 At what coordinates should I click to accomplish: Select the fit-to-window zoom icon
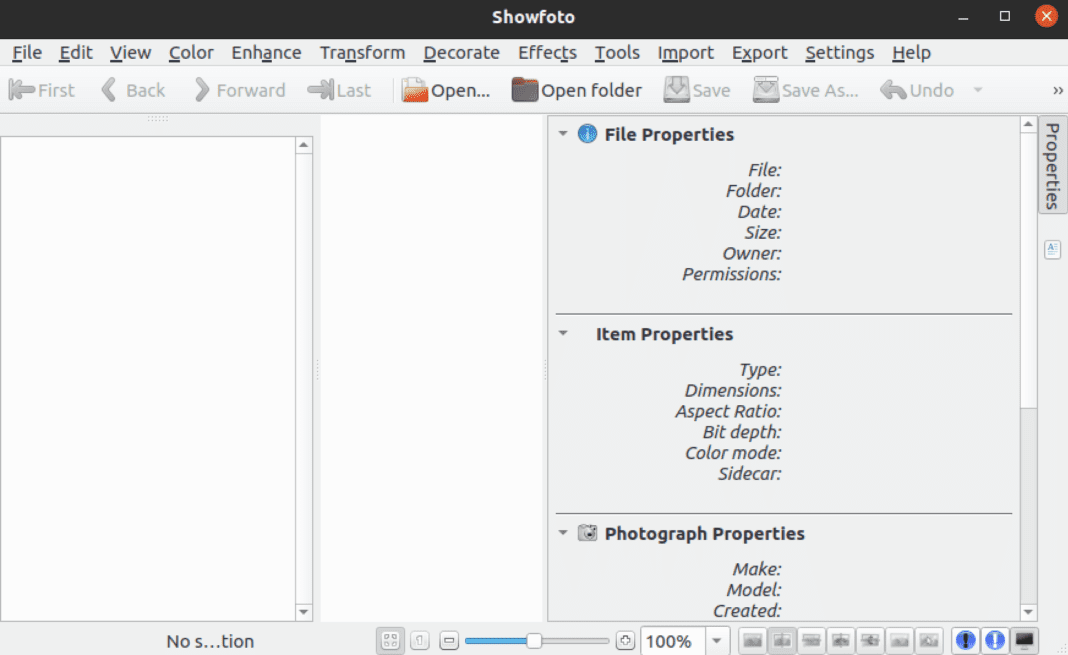(x=390, y=640)
